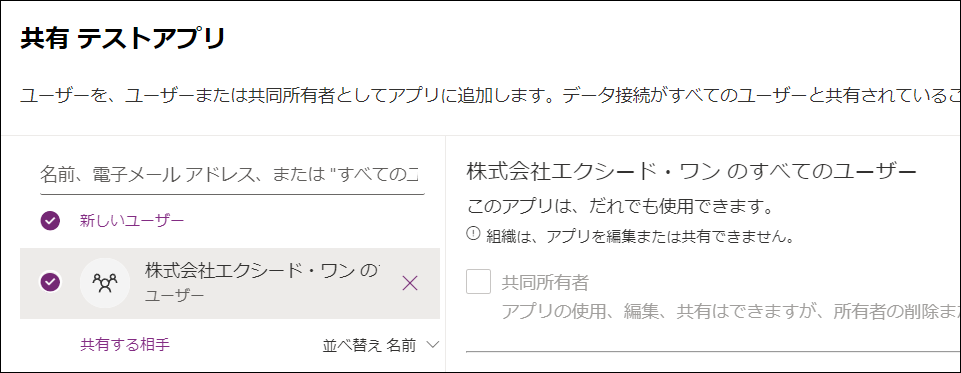The width and height of the screenshot is (961, 373).
Task: Click the ユーザー role label under the entry
Action: point(175,296)
